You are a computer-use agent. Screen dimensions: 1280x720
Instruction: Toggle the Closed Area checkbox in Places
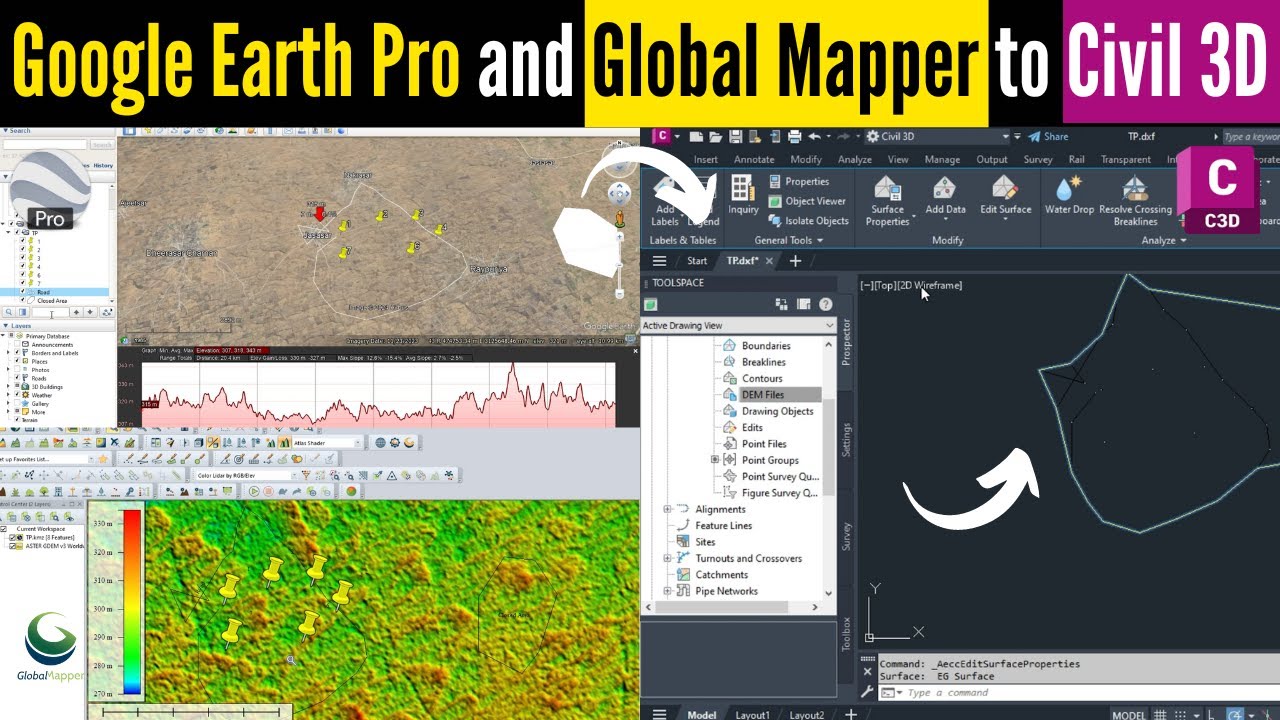tap(22, 300)
